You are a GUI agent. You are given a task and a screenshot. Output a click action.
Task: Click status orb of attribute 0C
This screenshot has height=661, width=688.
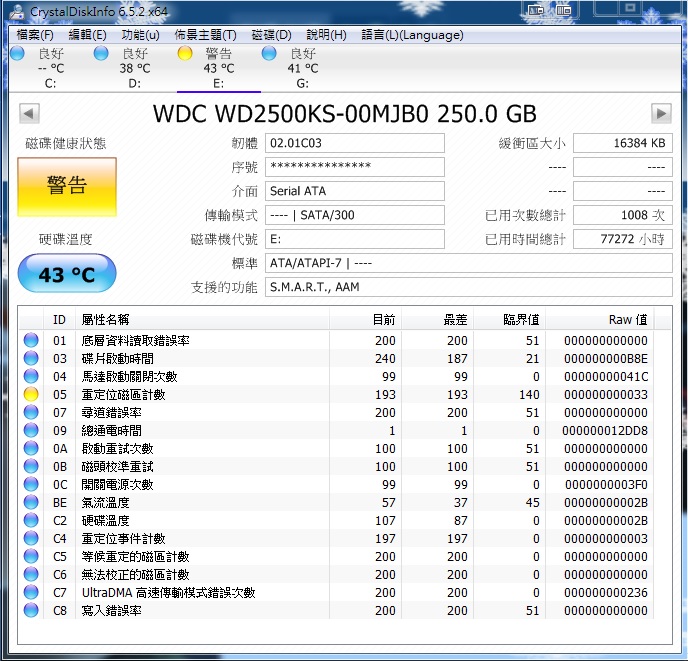click(31, 484)
